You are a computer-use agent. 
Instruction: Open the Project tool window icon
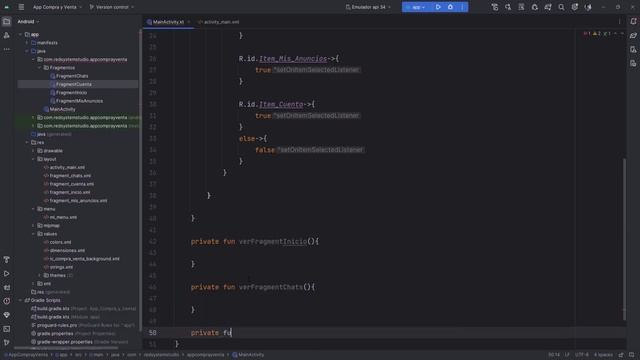coord(7,22)
